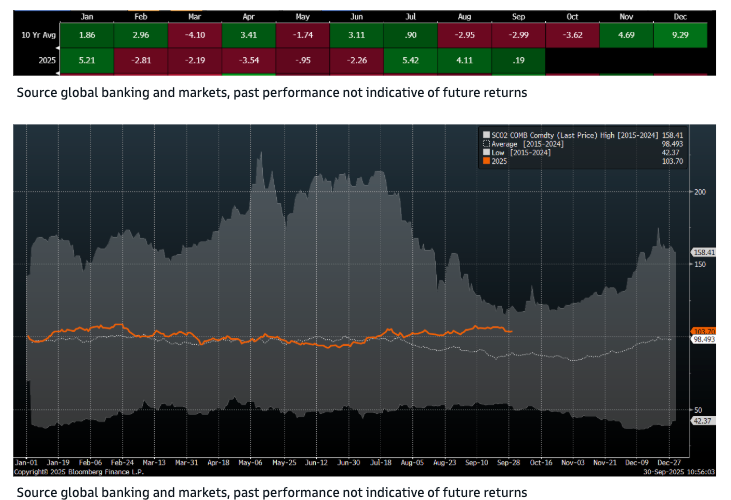Click the Sep-28 date on the x-axis
Viewport: 731px width, 500px height.
508,463
